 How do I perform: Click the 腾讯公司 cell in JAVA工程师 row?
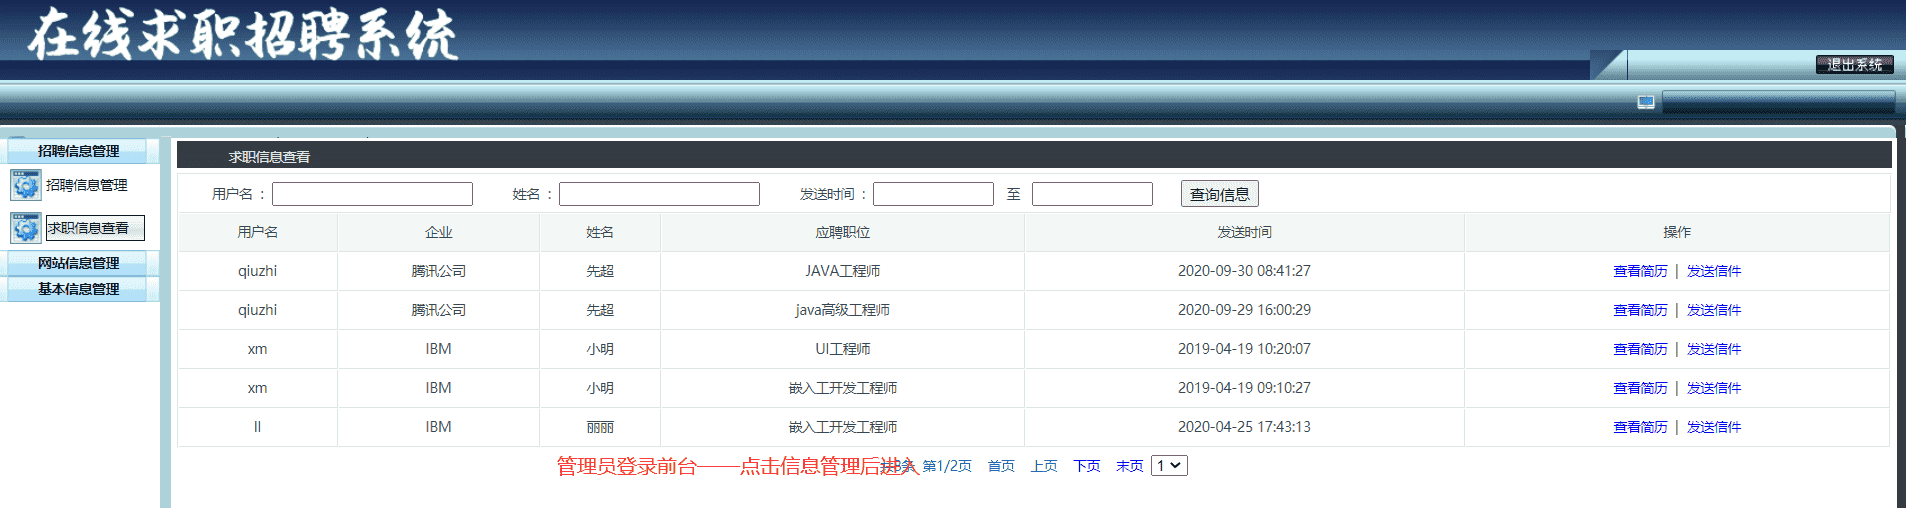pyautogui.click(x=438, y=271)
